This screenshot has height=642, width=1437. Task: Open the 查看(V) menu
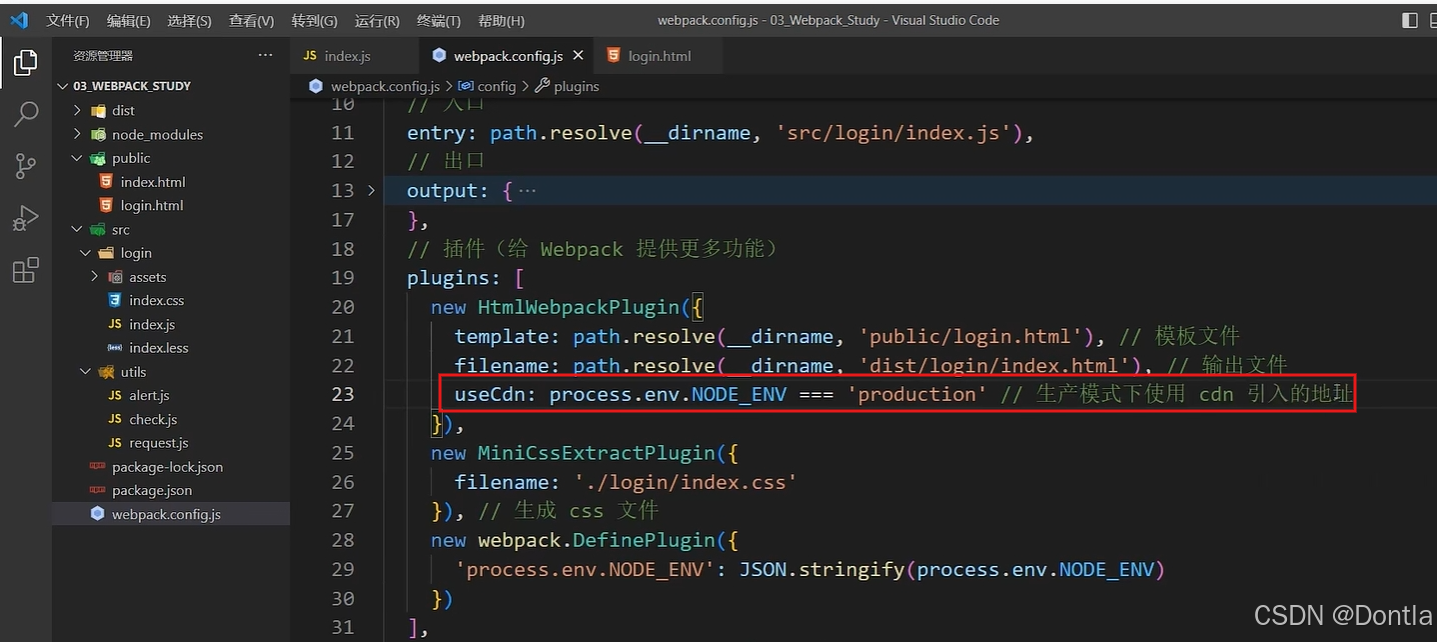[x=251, y=20]
